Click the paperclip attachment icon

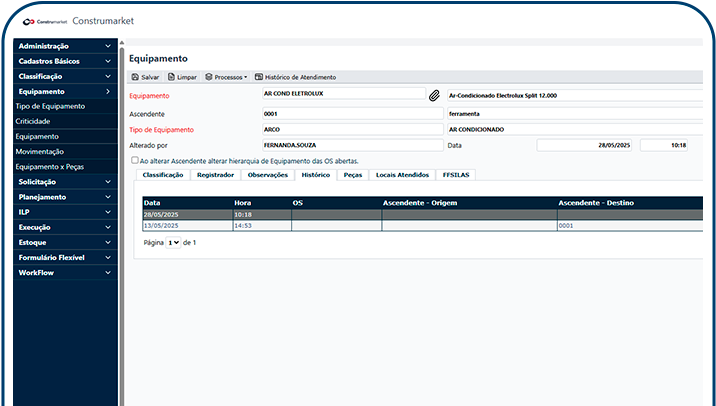click(434, 96)
